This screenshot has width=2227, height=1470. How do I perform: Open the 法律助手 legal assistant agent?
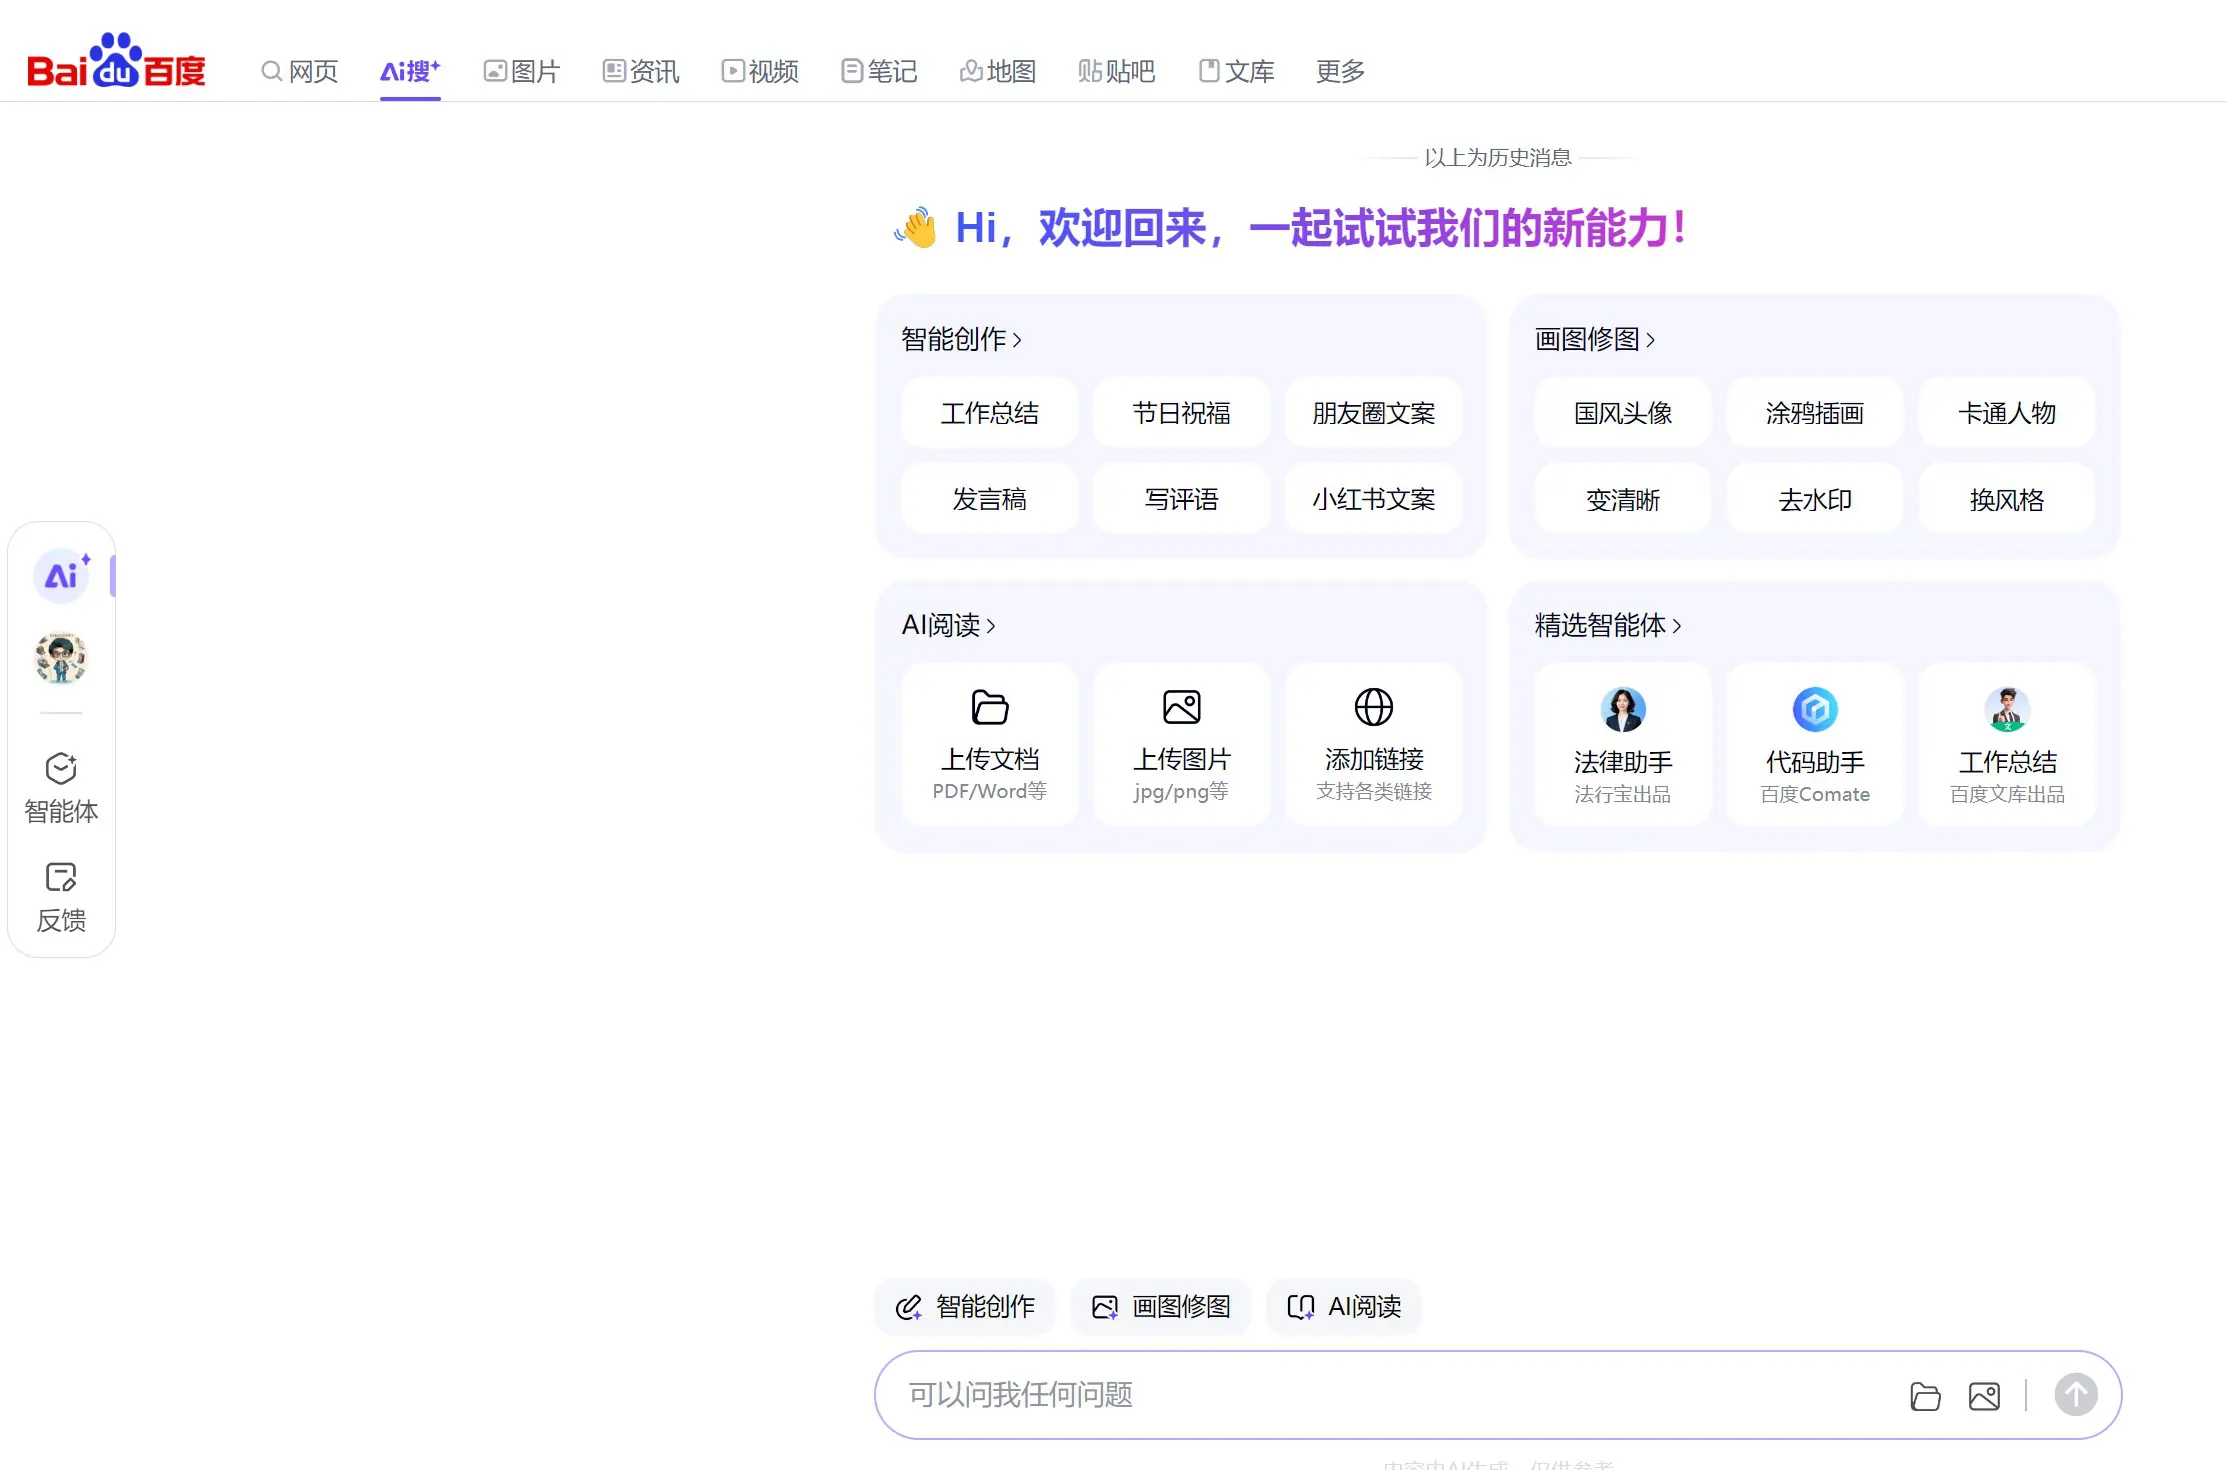click(x=1622, y=745)
